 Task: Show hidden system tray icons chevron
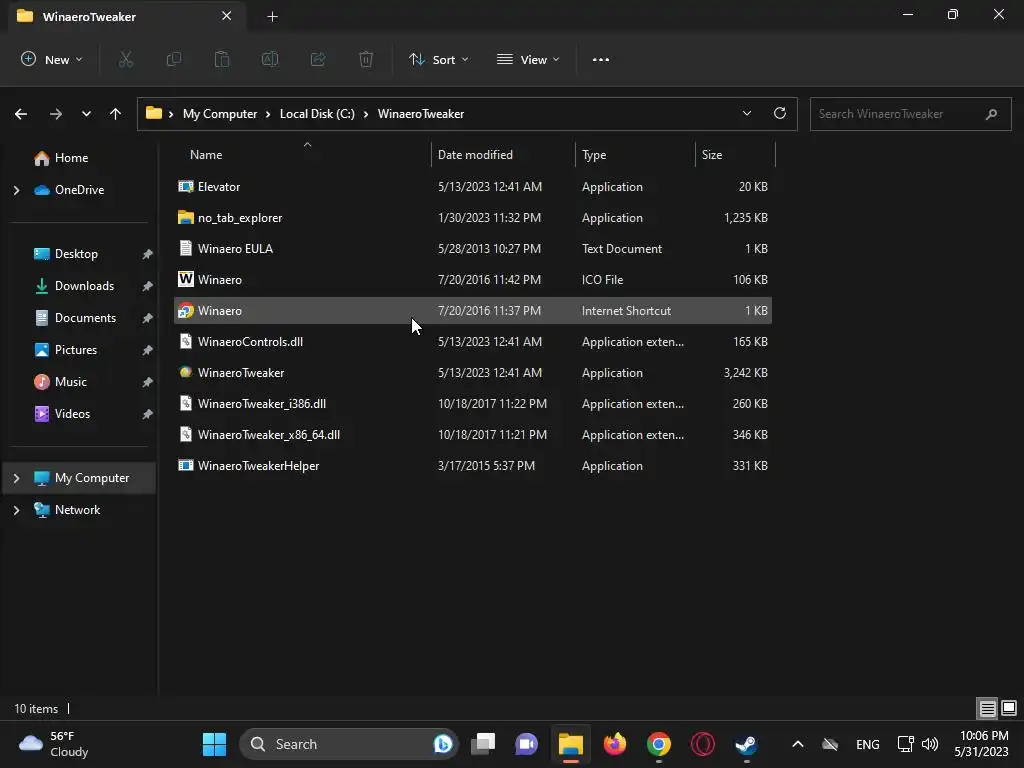tap(797, 744)
